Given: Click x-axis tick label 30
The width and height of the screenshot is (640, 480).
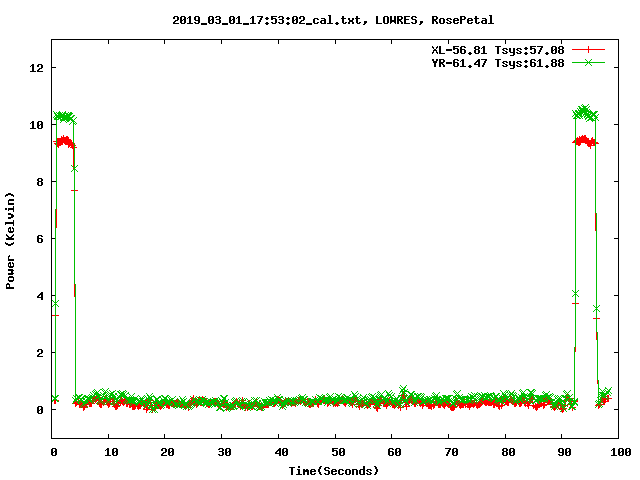Looking at the screenshot, I should click(224, 452).
